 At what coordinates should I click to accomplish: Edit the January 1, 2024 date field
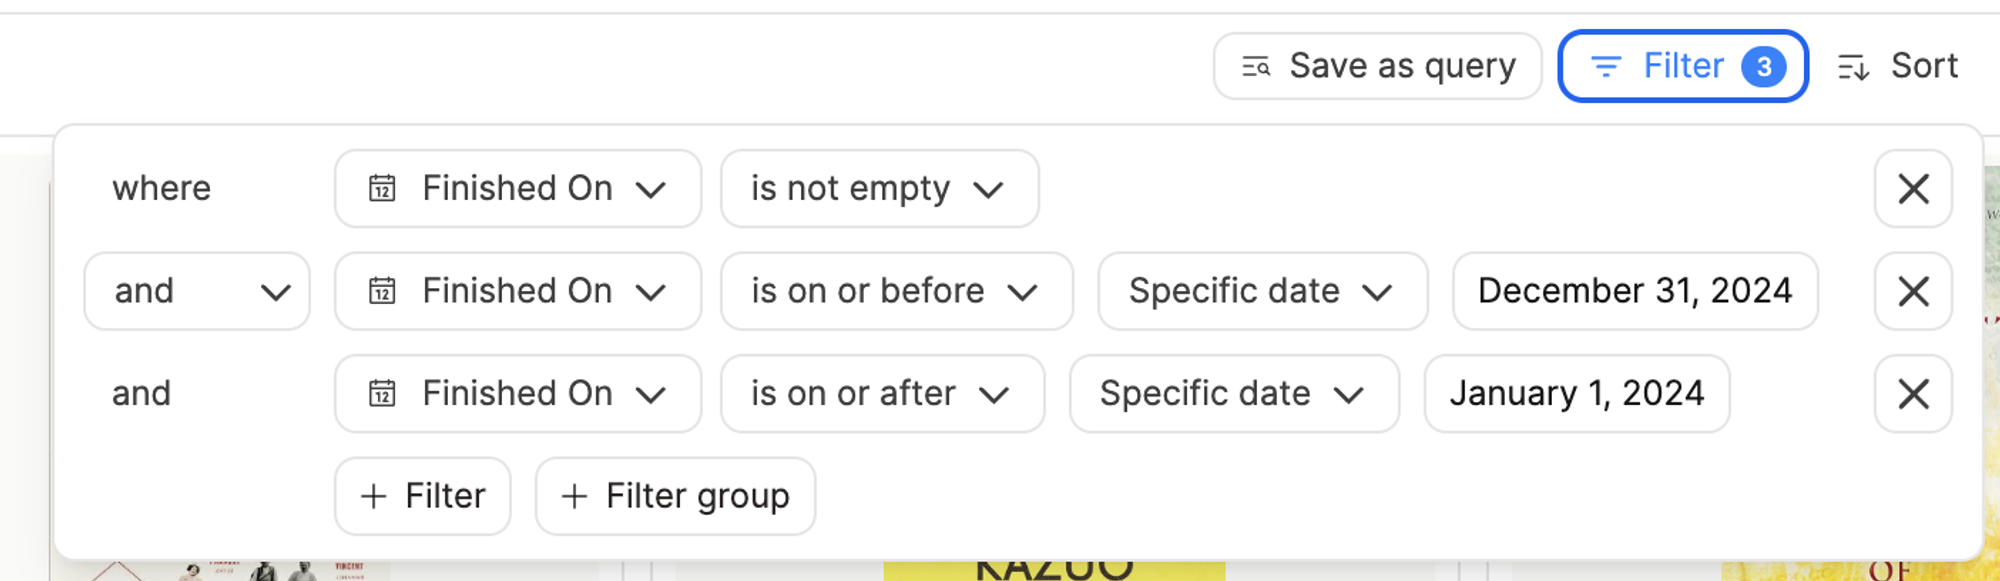(1577, 394)
